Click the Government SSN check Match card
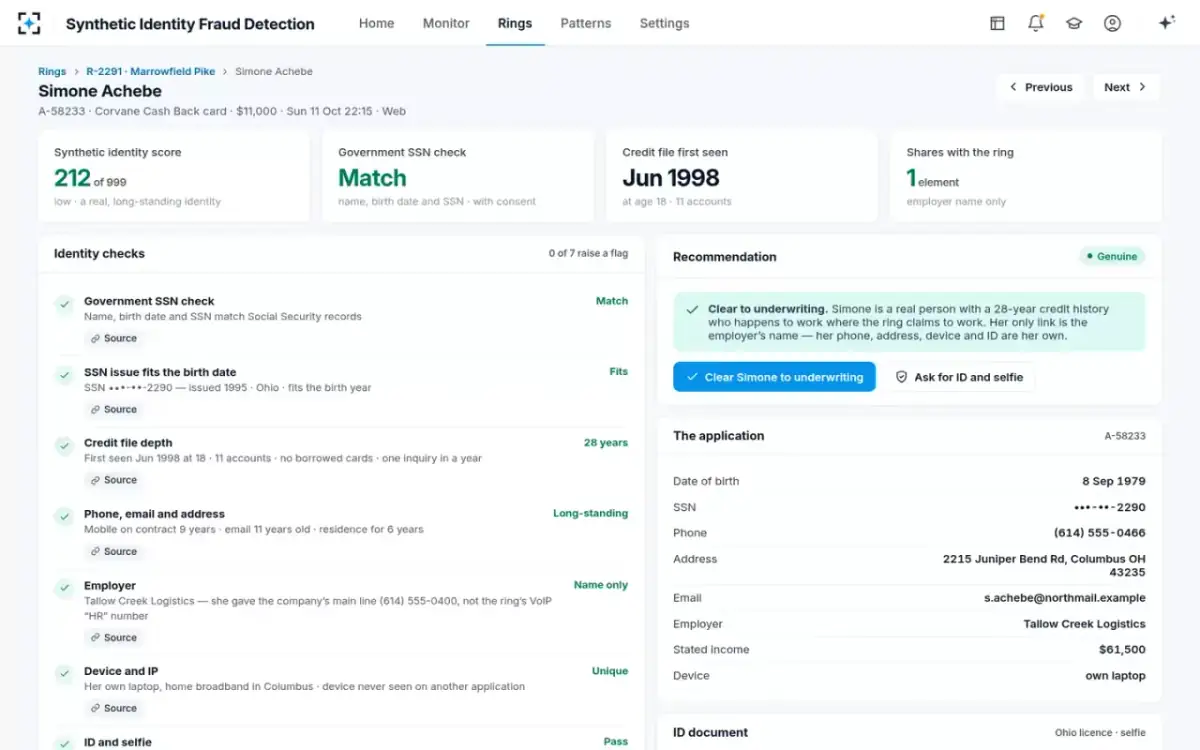 tap(458, 176)
